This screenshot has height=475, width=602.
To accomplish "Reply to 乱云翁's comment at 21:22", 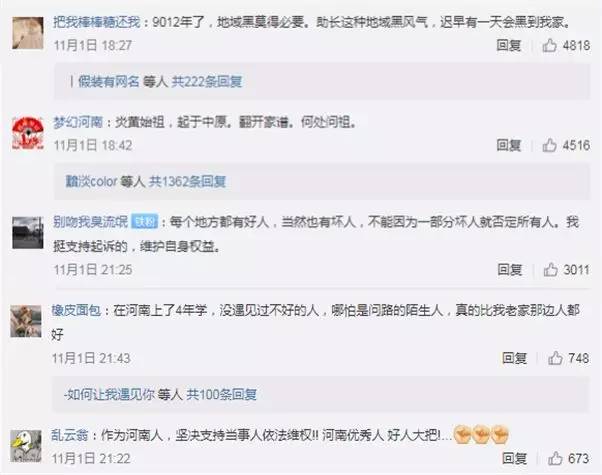I will (514, 458).
